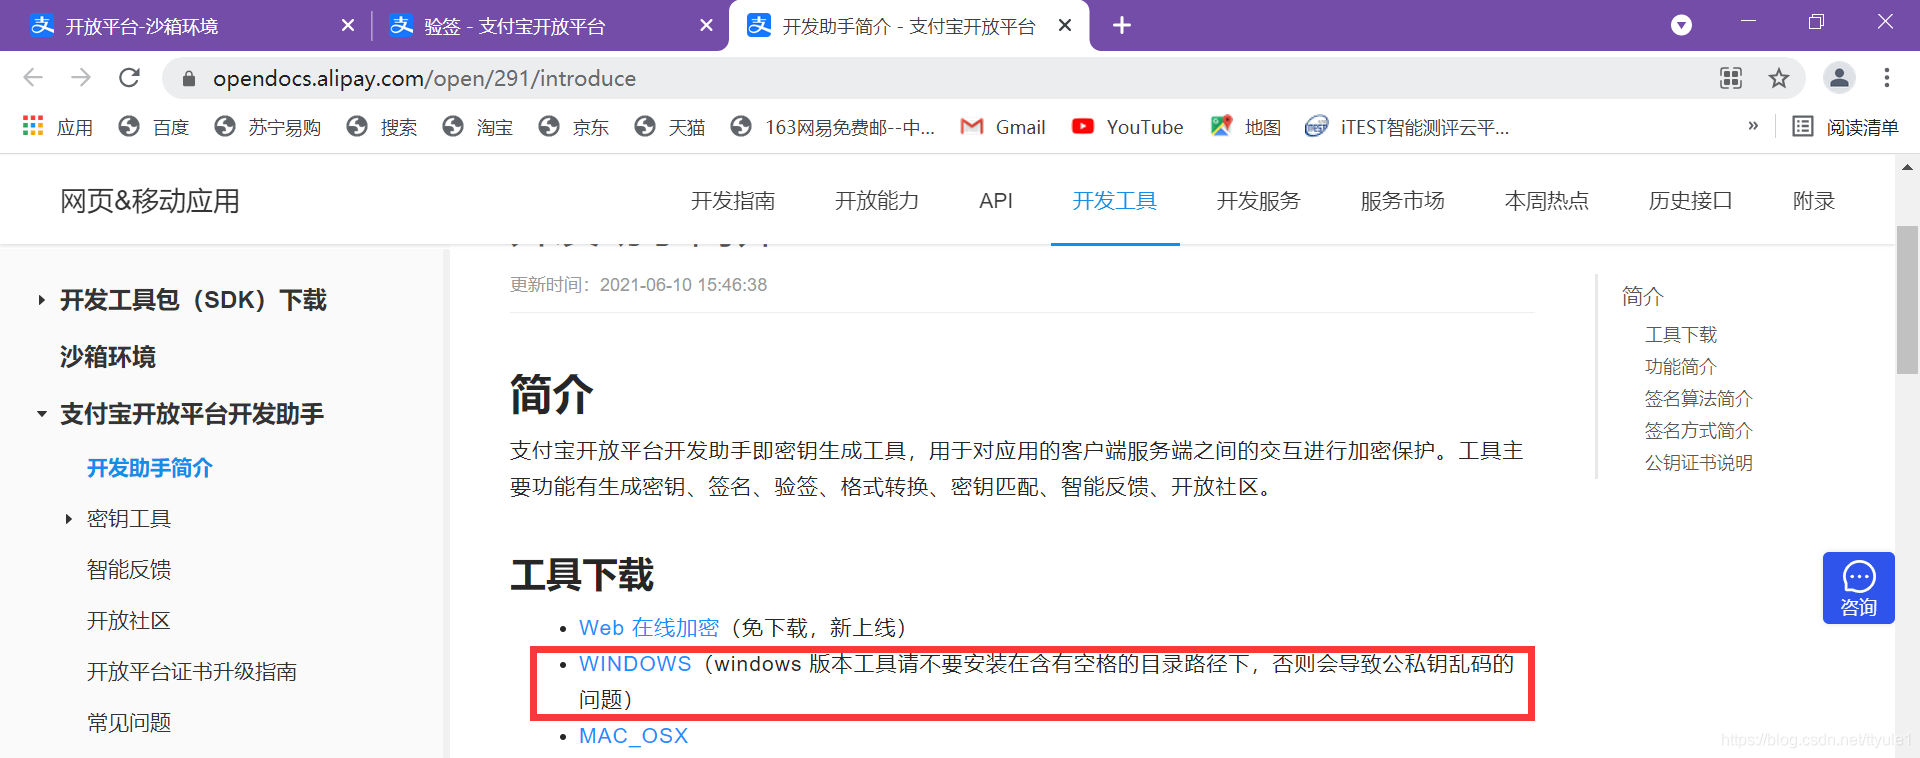Open the 咨询 chat button

coord(1859,588)
